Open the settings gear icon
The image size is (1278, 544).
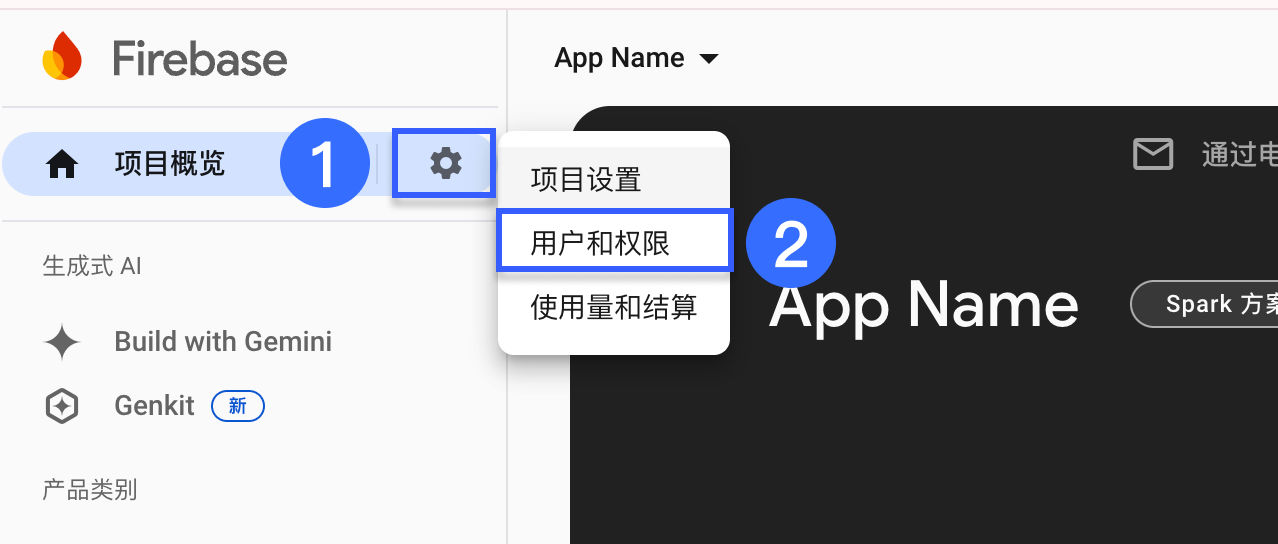coord(445,162)
